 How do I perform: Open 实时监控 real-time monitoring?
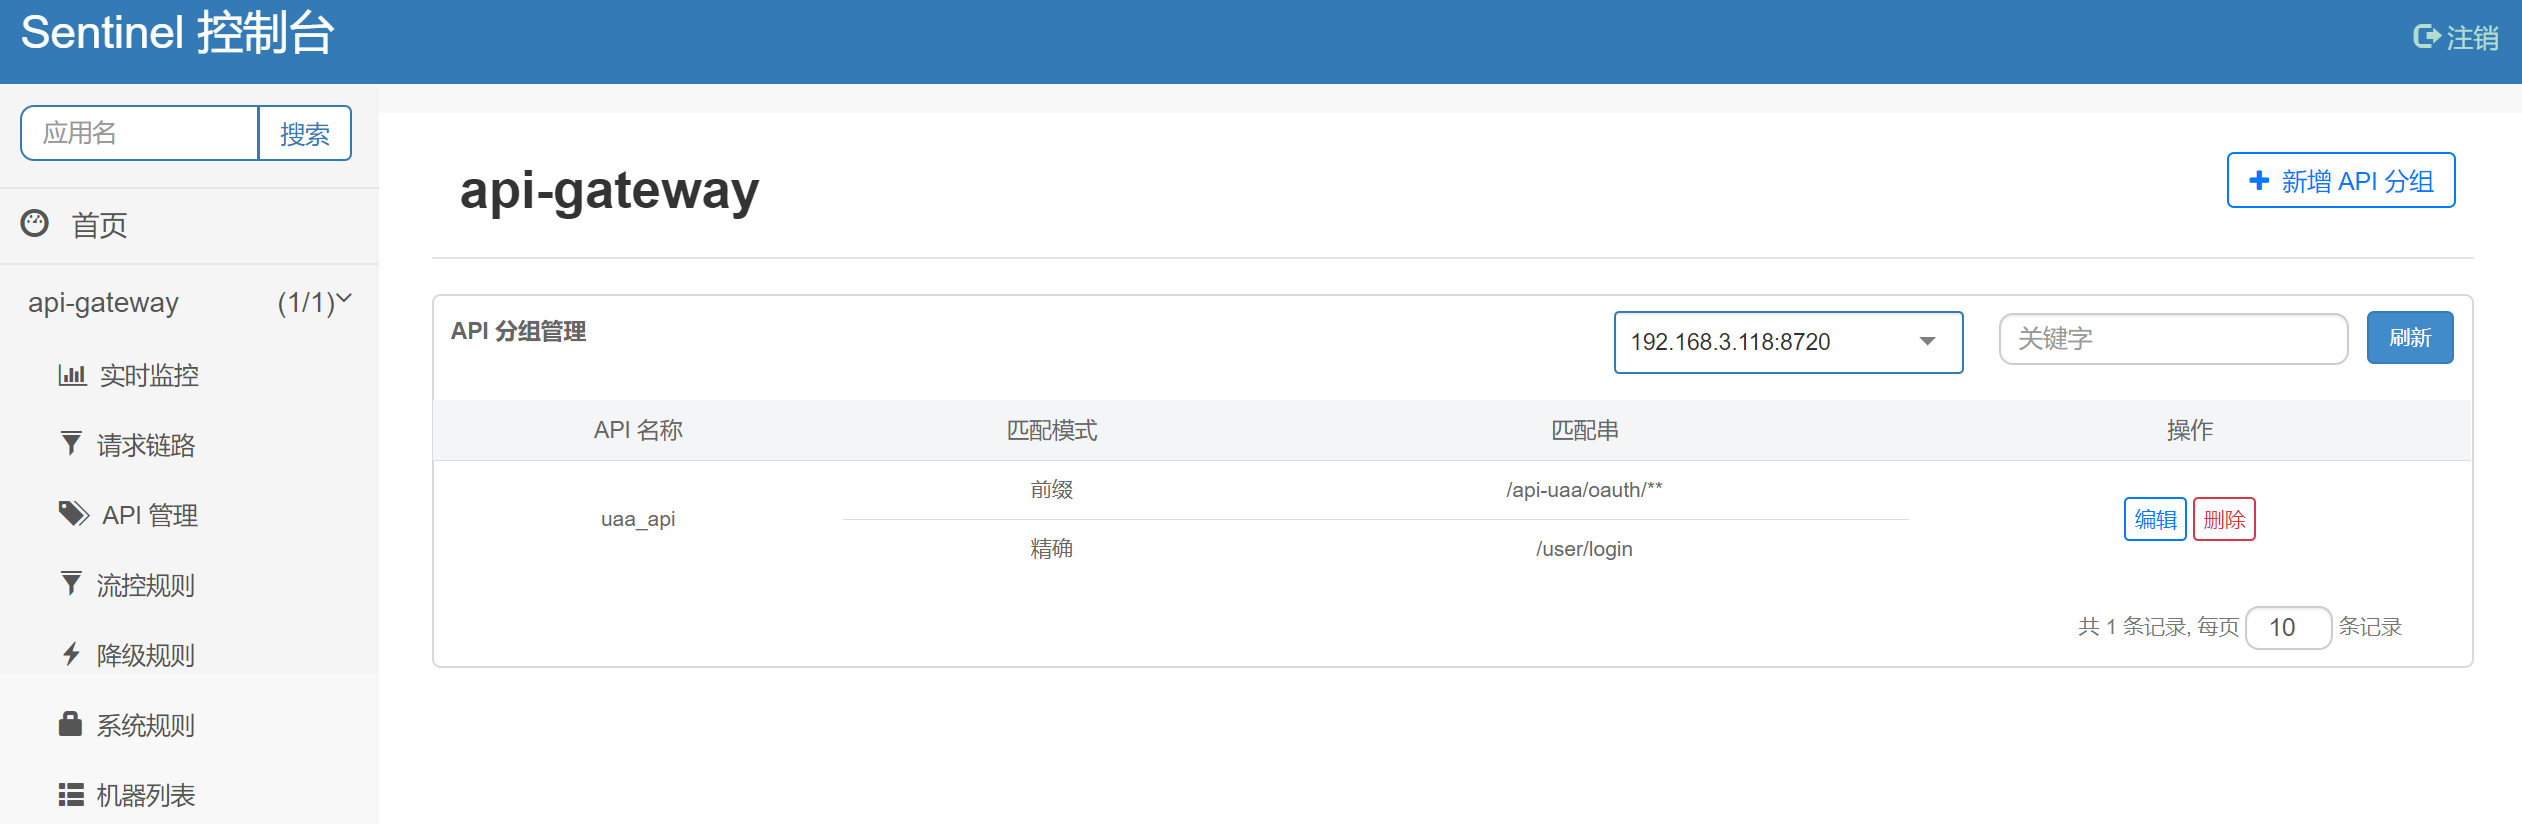[x=149, y=375]
